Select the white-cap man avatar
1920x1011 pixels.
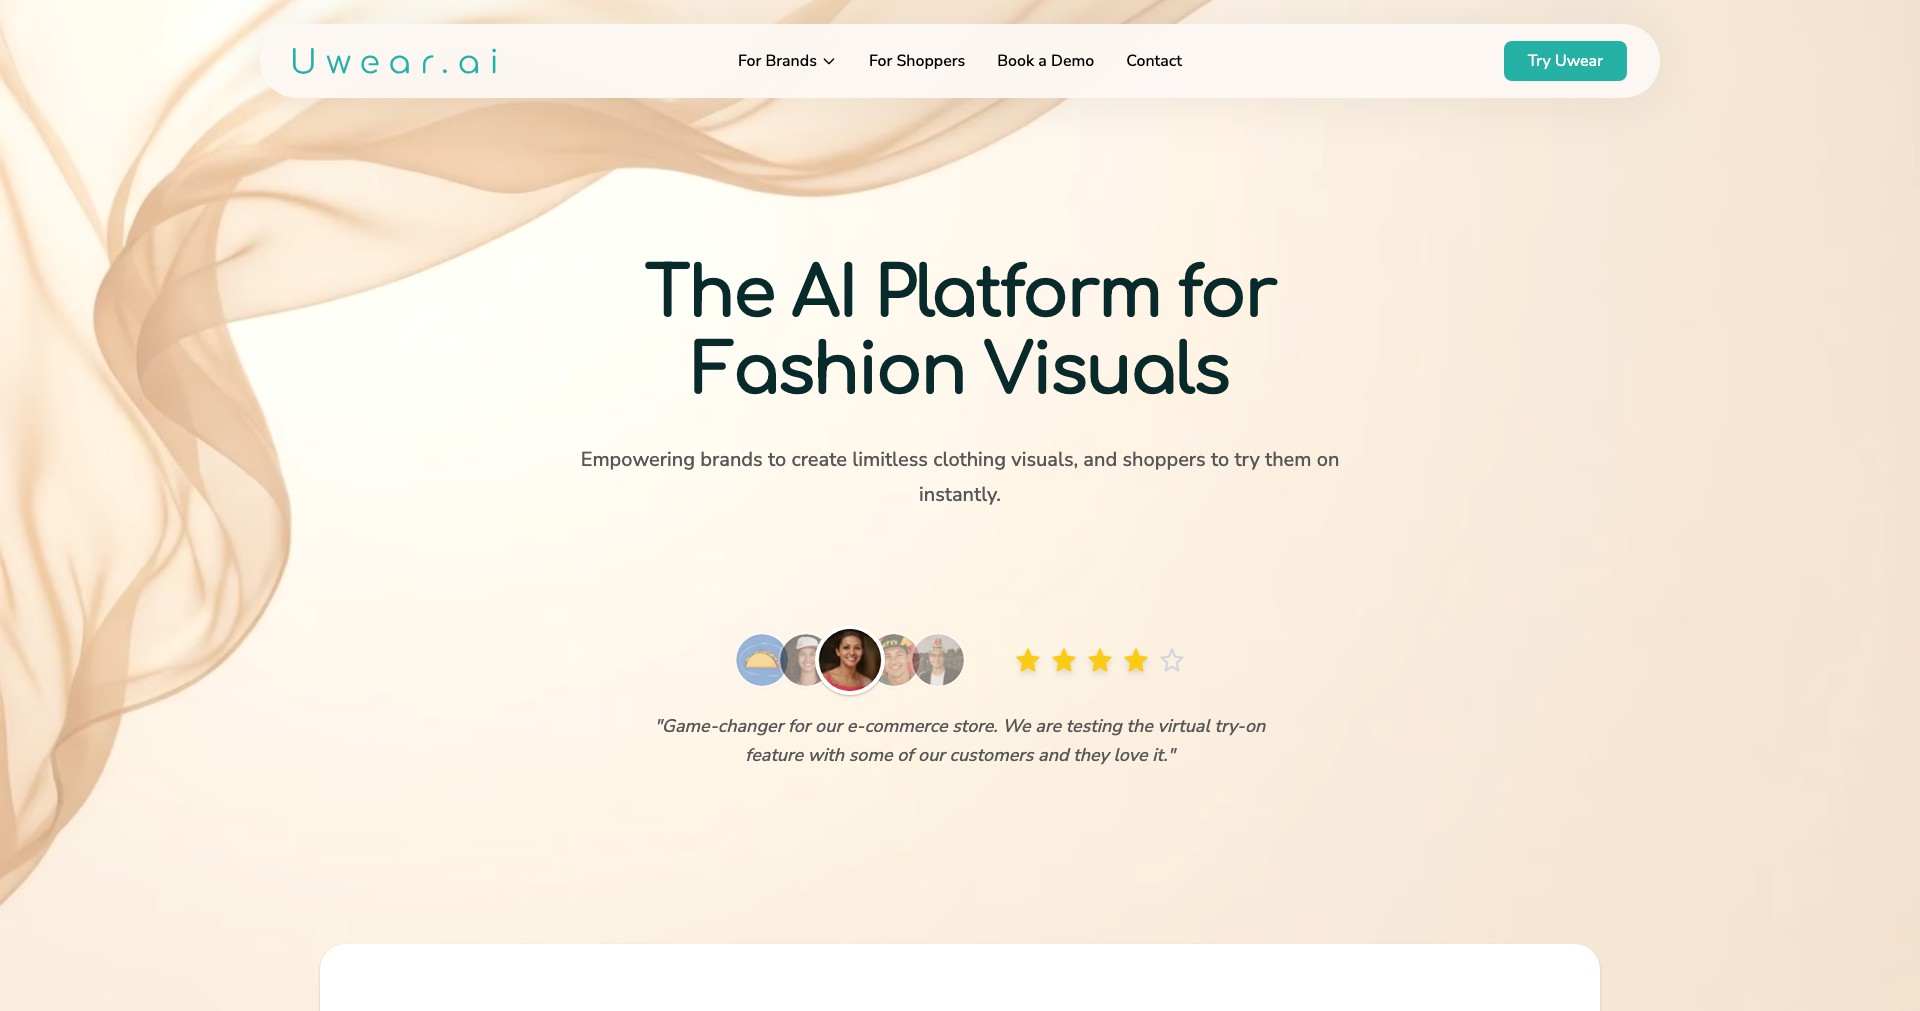800,660
